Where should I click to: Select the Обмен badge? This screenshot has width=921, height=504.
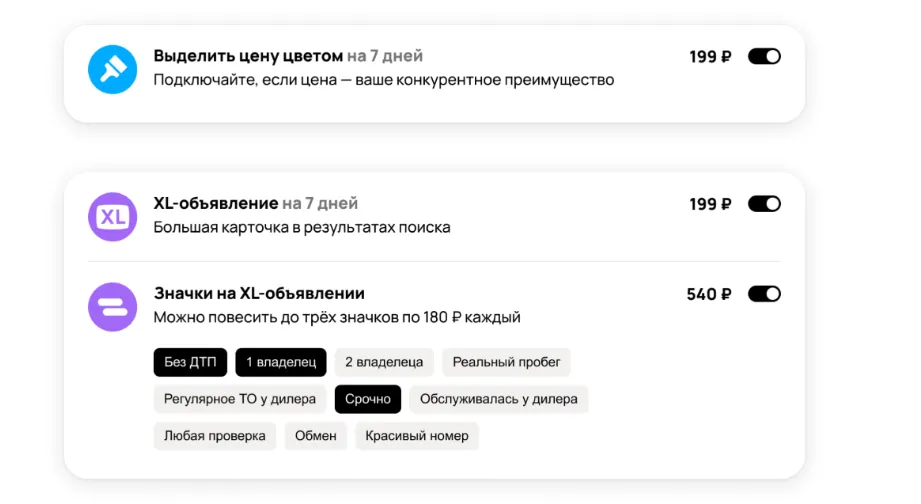click(315, 436)
